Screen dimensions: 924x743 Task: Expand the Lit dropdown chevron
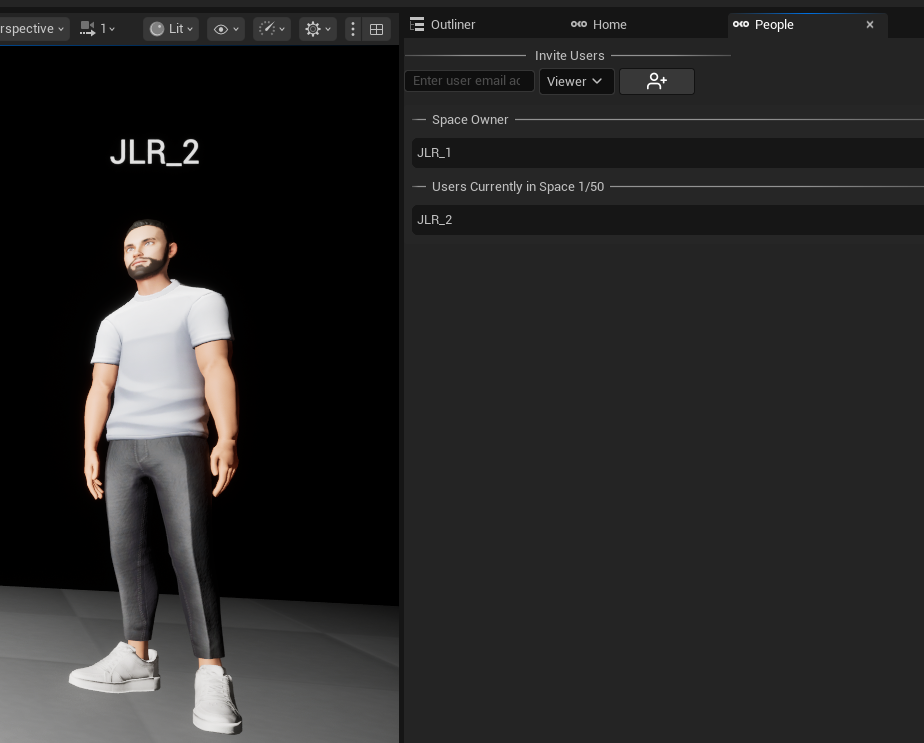click(x=189, y=28)
